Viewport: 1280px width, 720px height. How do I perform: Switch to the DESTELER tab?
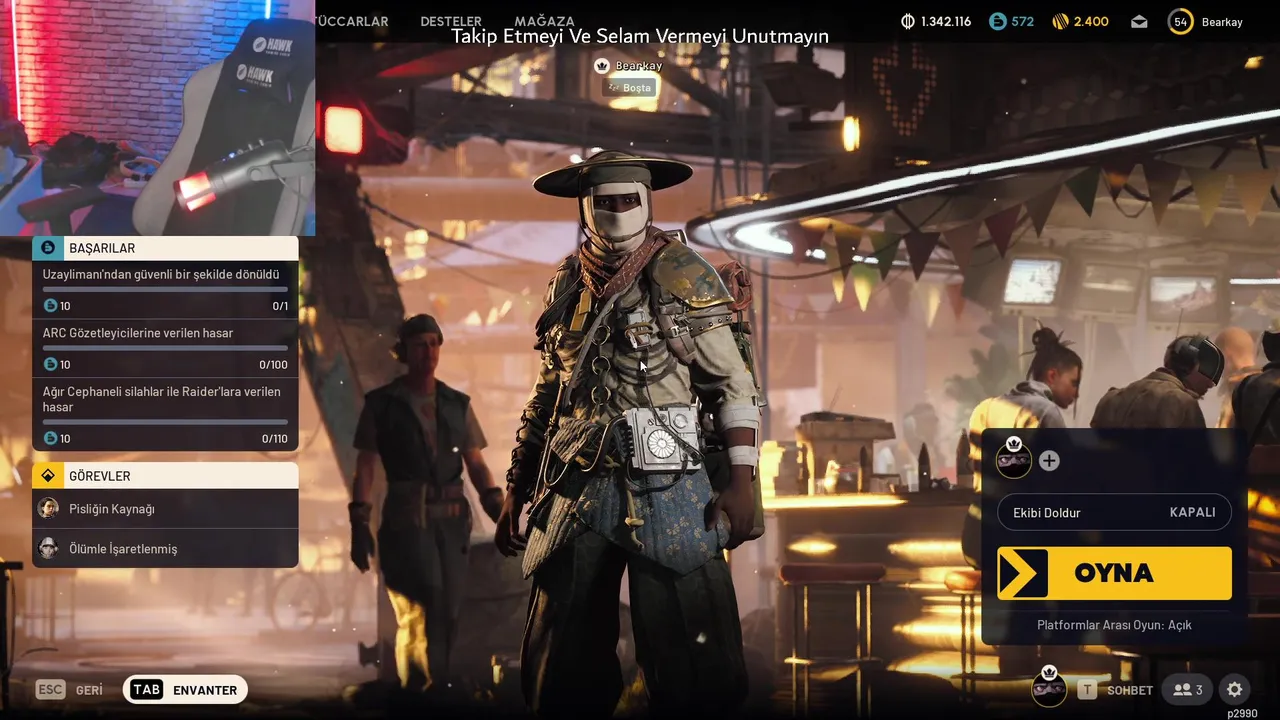point(451,21)
